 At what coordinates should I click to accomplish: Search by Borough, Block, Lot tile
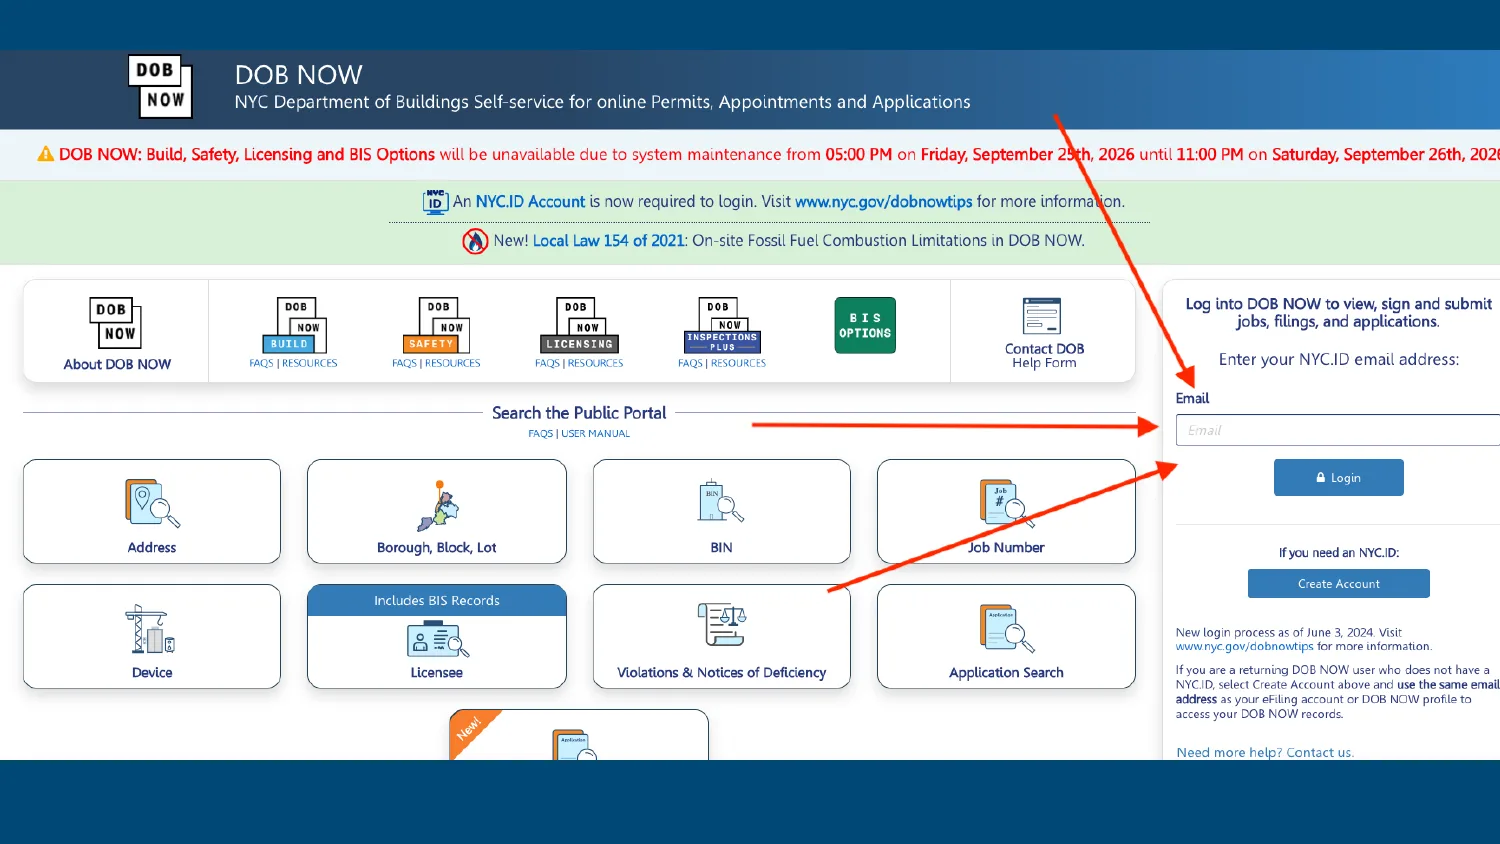click(x=437, y=511)
